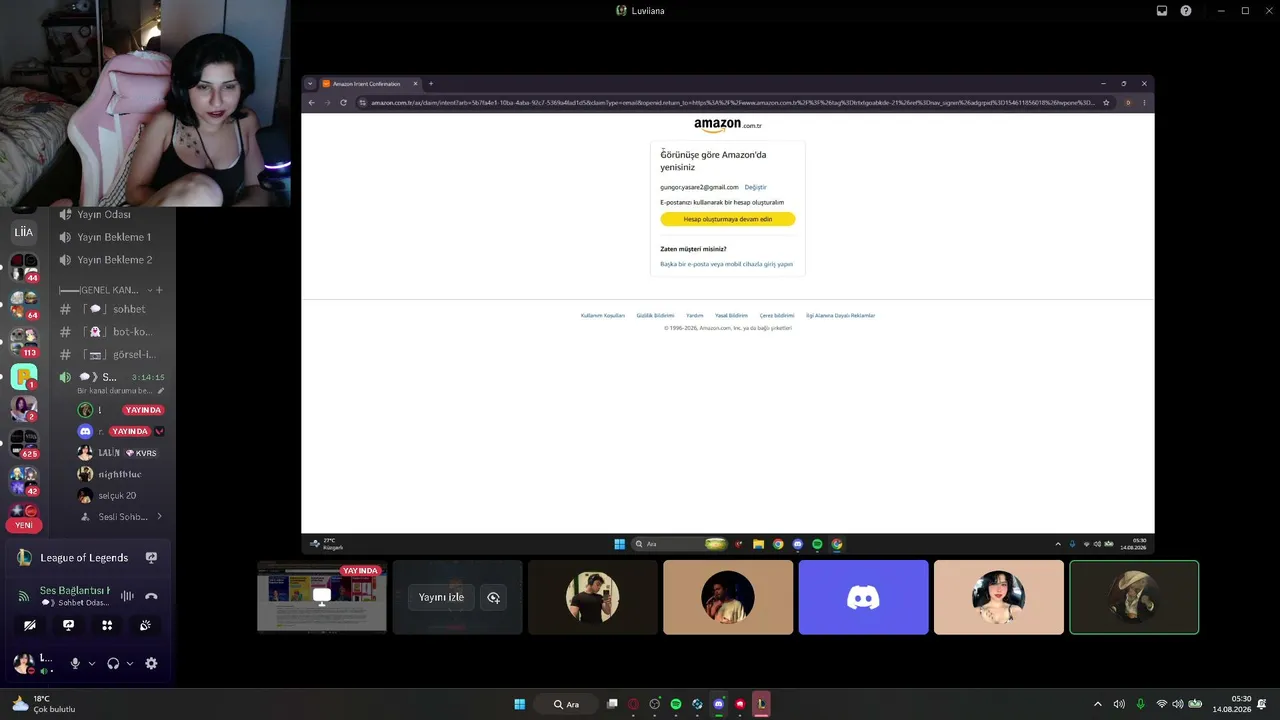The image size is (1280, 720).
Task: Open the LIIA server in Discord sidebar
Action: click(x=23, y=232)
